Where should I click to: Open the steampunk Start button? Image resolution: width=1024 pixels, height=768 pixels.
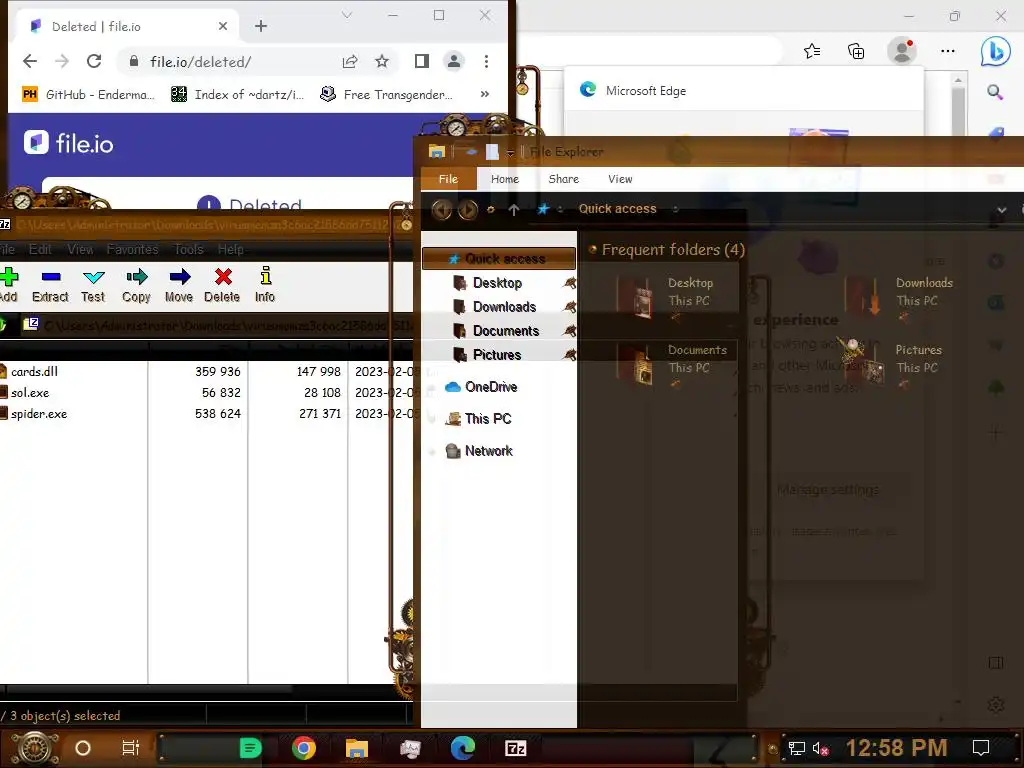tap(35, 748)
